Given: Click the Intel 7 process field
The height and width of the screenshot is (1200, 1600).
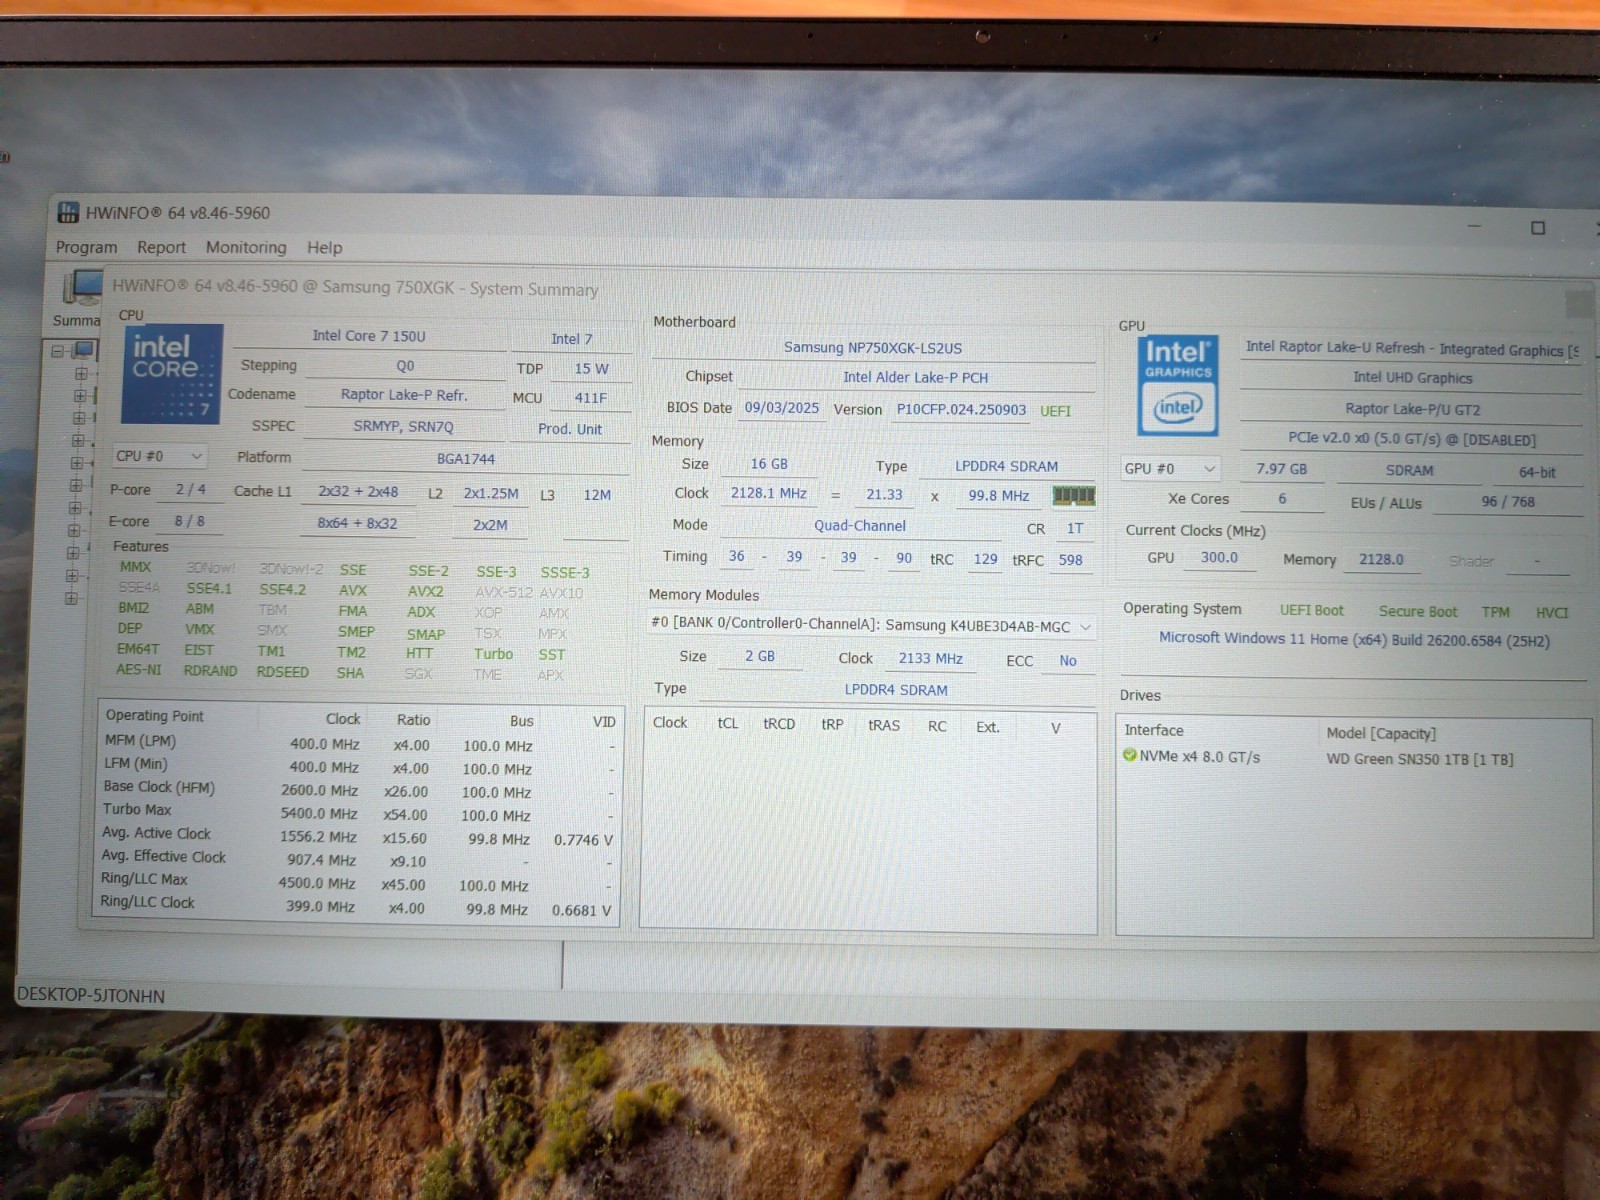Looking at the screenshot, I should tap(571, 339).
